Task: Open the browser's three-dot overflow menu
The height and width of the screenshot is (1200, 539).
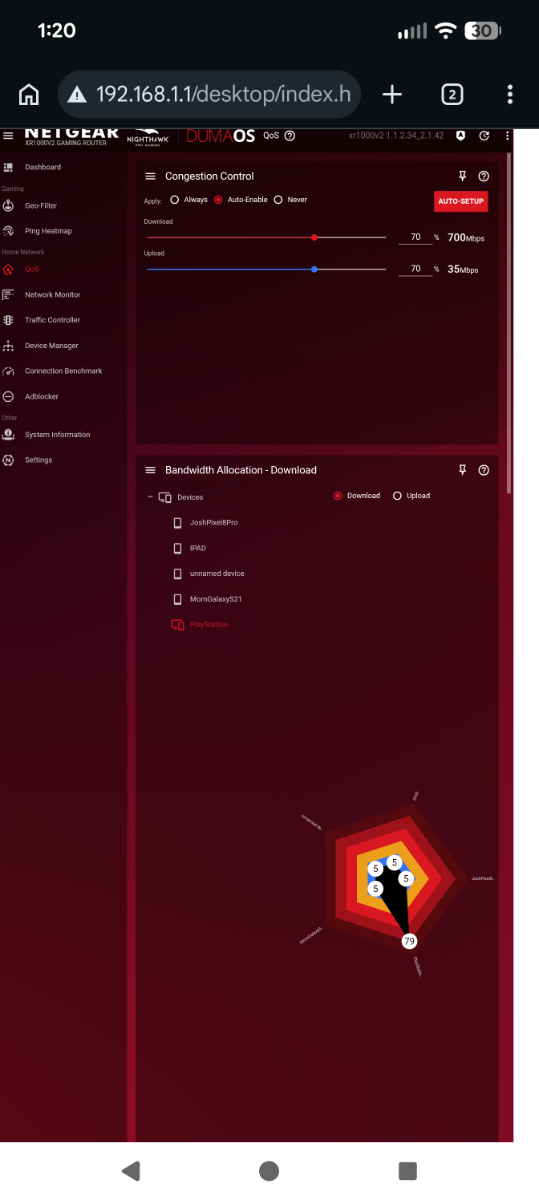Action: point(510,94)
